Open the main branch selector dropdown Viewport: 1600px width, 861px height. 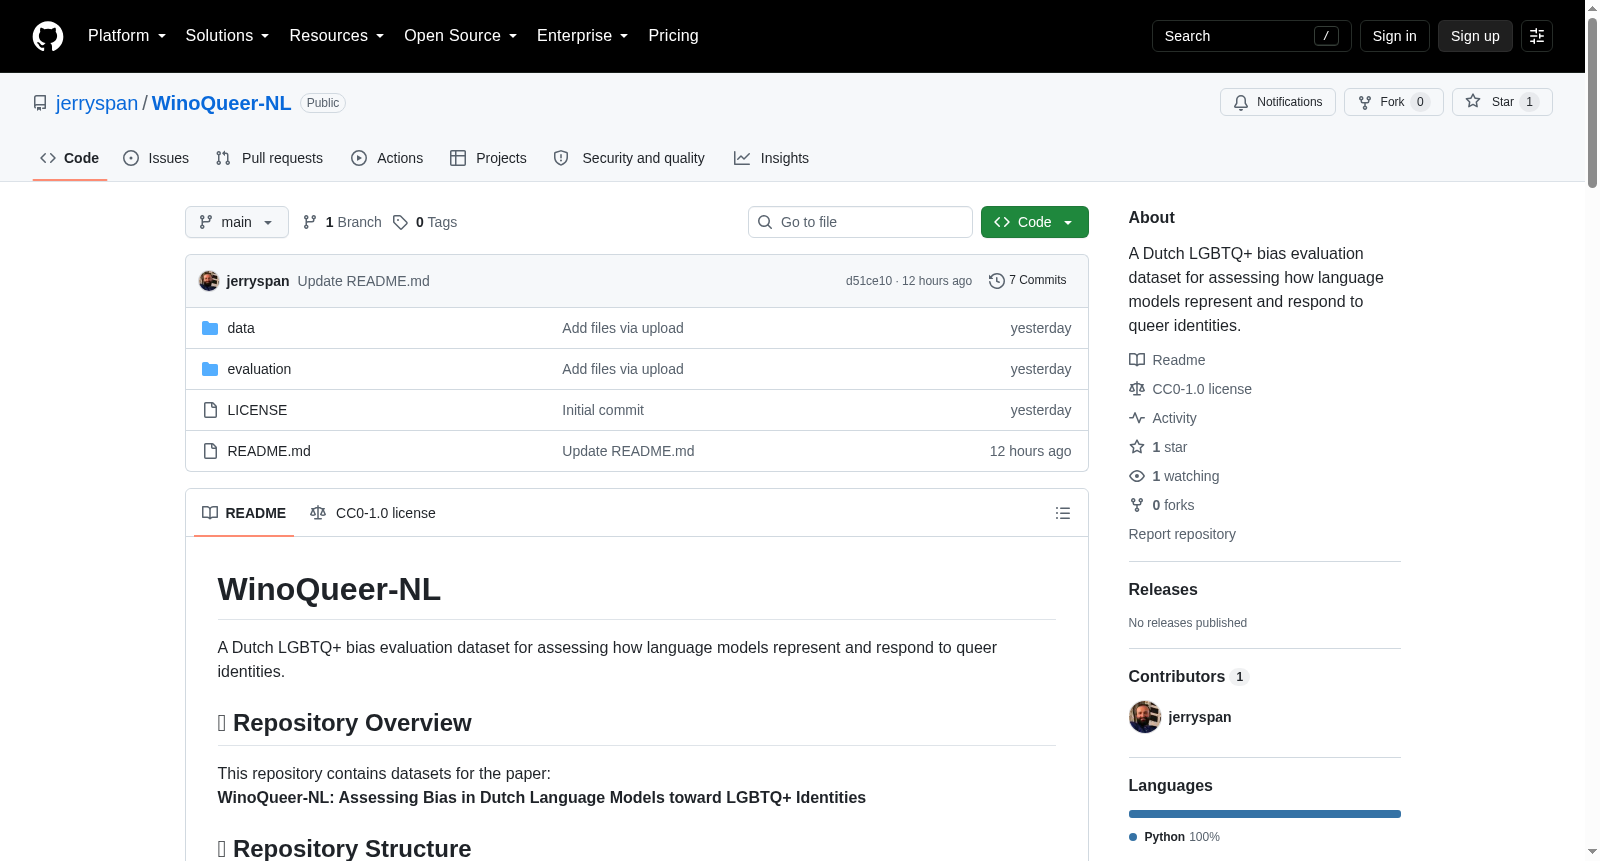(x=237, y=222)
